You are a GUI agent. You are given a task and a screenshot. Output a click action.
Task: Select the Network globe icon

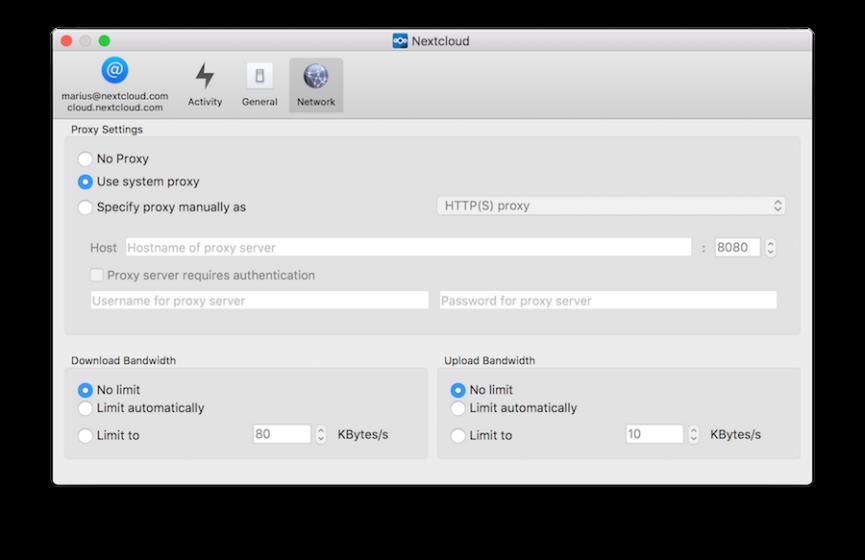[x=316, y=76]
